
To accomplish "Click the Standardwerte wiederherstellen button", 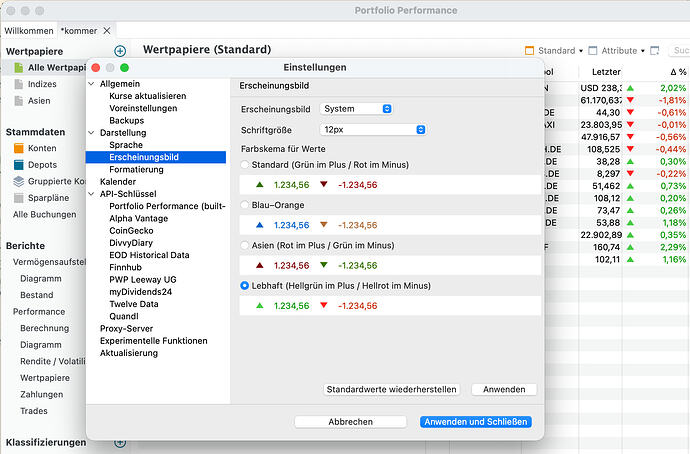I will click(x=392, y=389).
